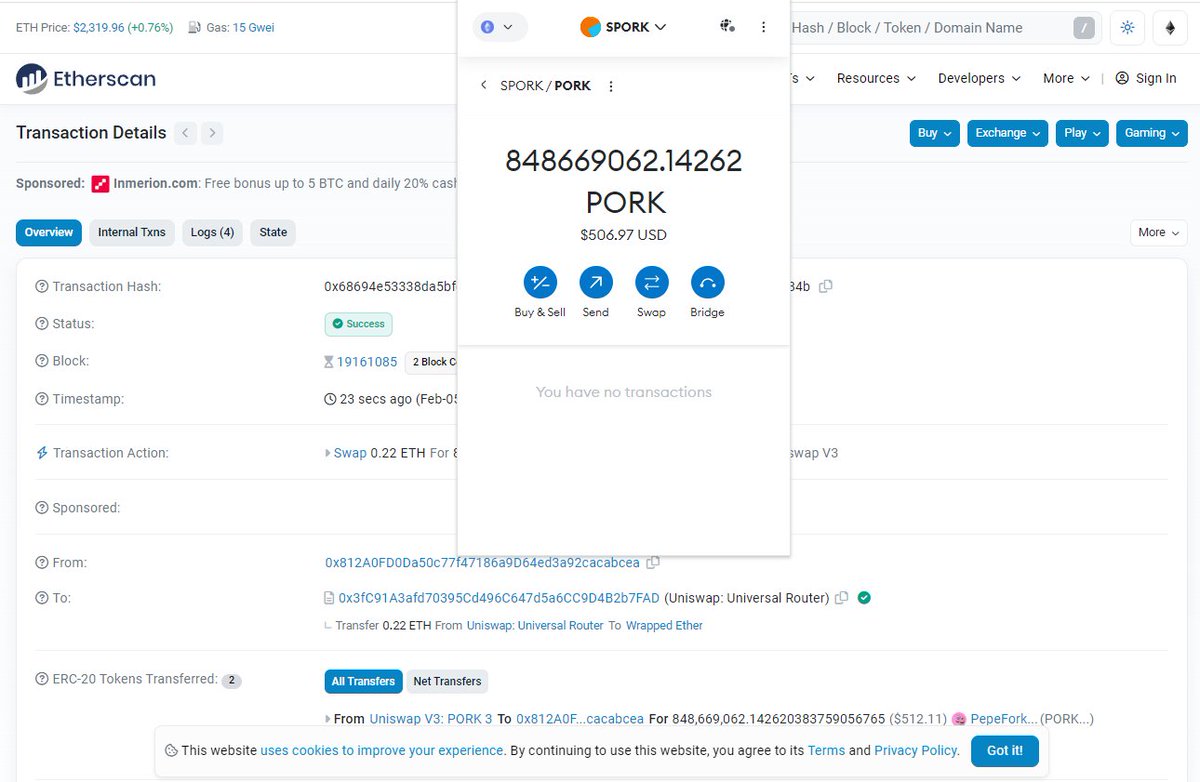1200x782 pixels.
Task: Click the search slash shortcut icon
Action: click(1084, 28)
